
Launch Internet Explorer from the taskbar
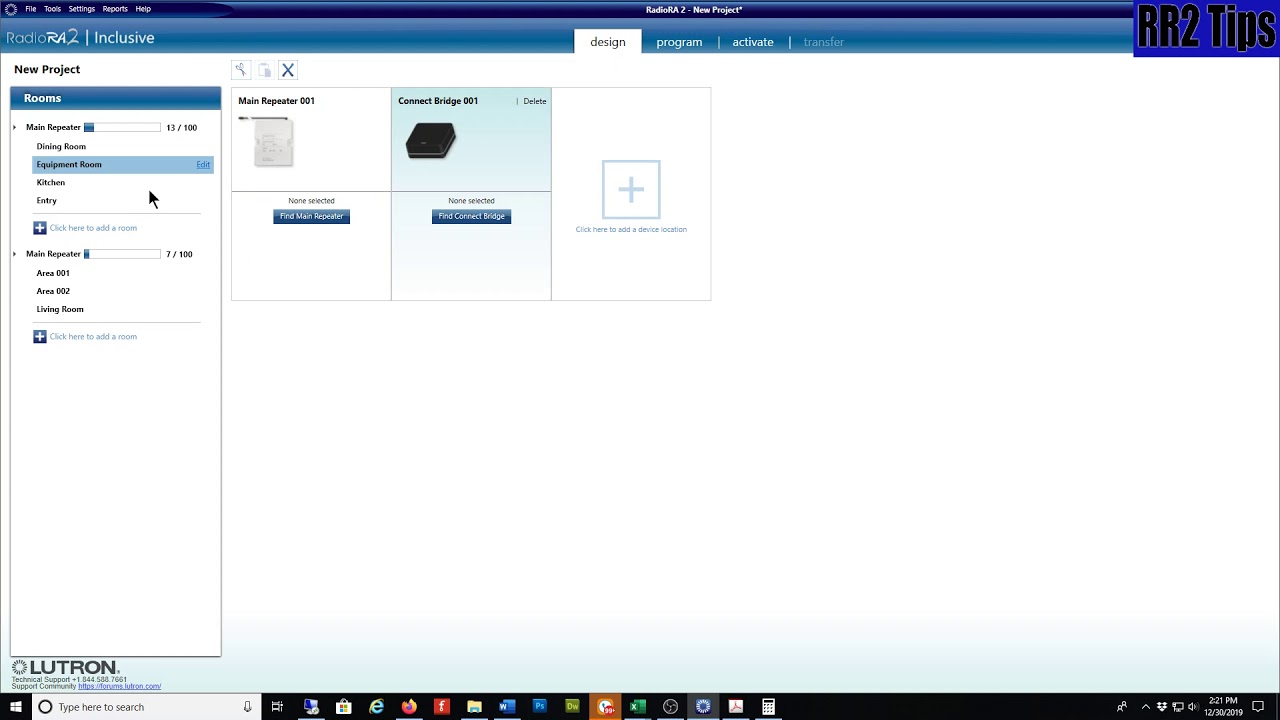tap(377, 707)
